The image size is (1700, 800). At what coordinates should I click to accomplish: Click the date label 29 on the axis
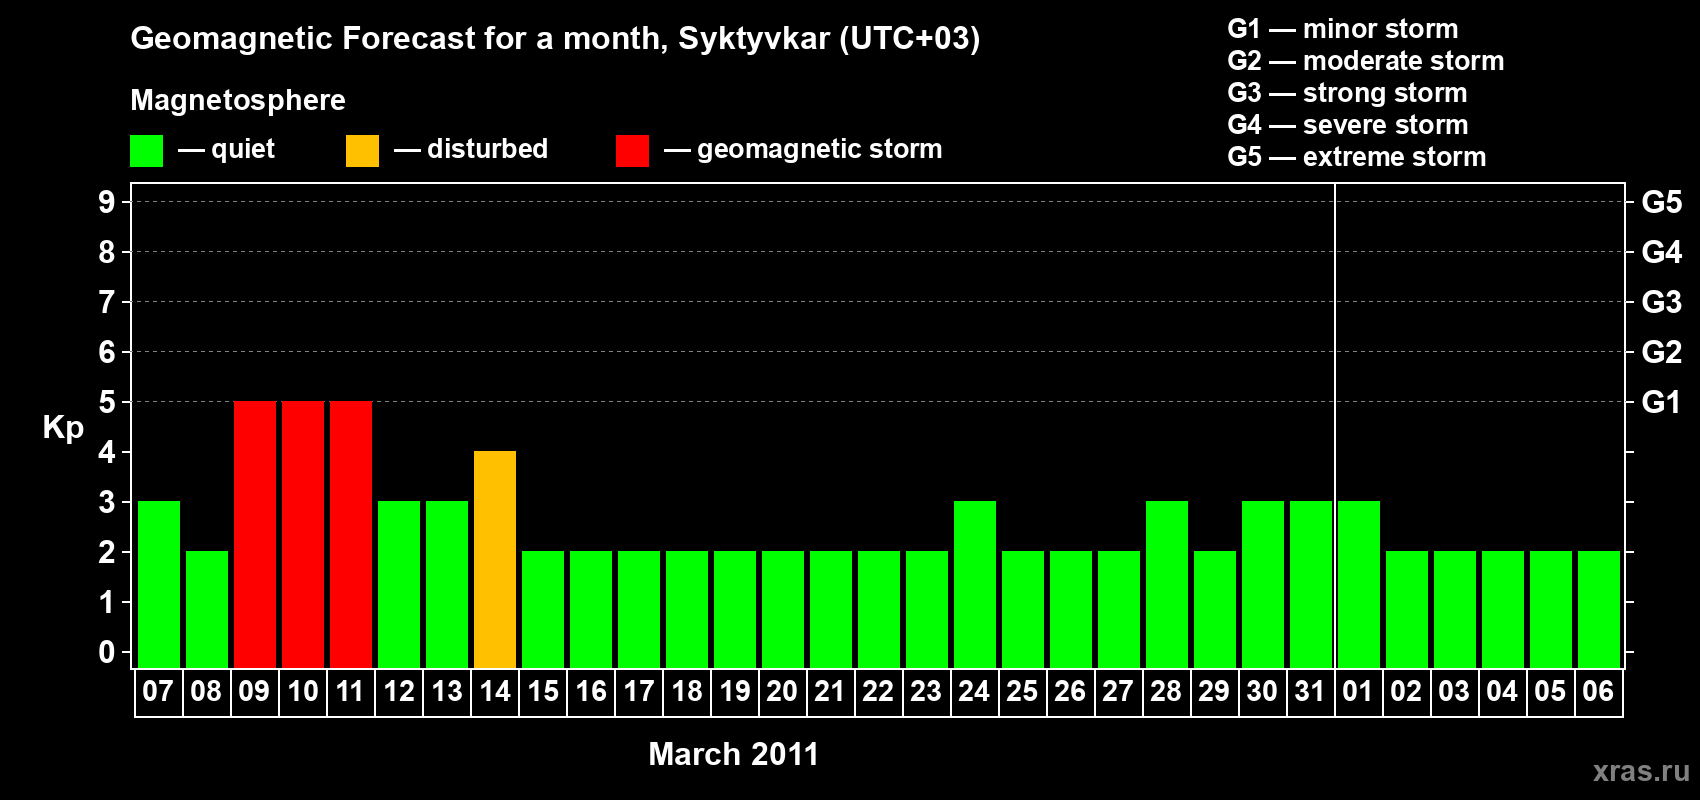point(1214,692)
